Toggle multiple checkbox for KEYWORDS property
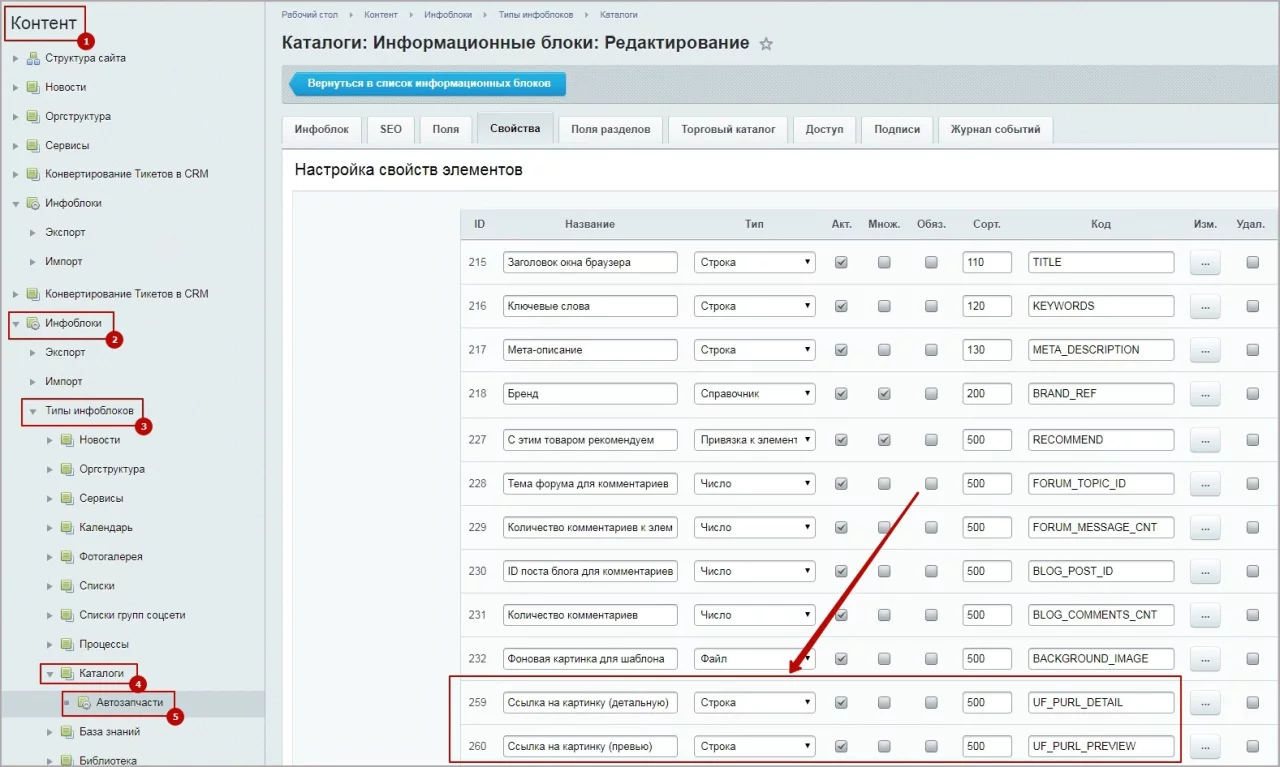Image resolution: width=1280 pixels, height=767 pixels. click(884, 306)
